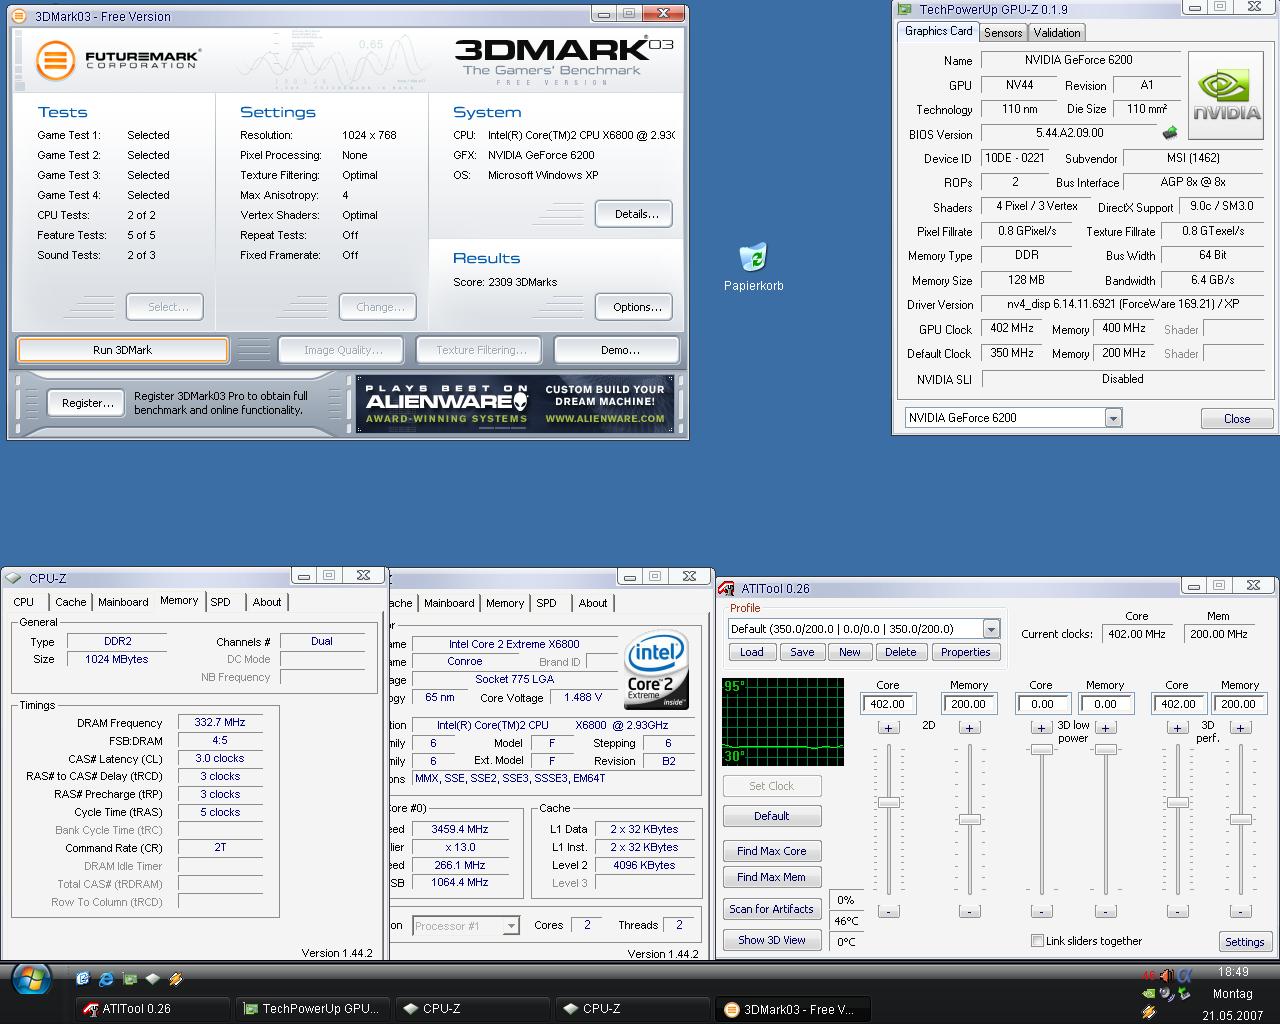Click 'Score: 2309 3DMarks' result text

tap(505, 282)
